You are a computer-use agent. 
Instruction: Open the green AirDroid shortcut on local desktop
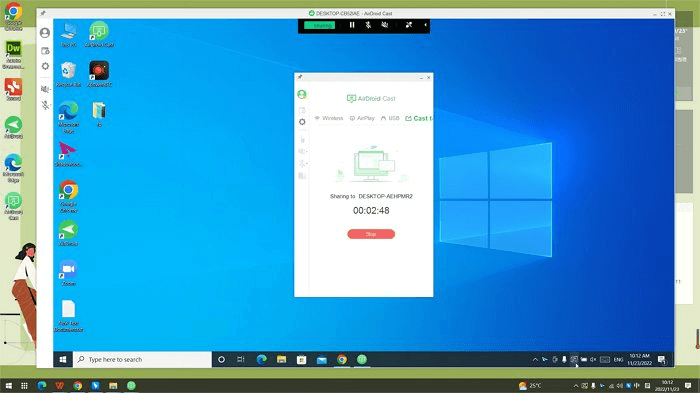pyautogui.click(x=13, y=127)
